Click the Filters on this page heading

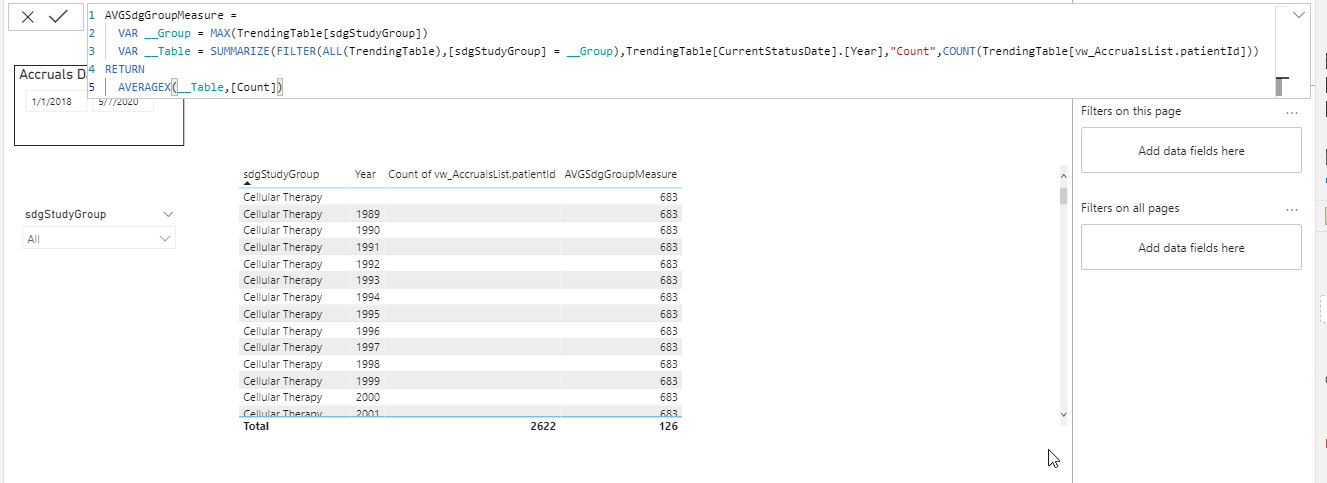[x=1131, y=112]
